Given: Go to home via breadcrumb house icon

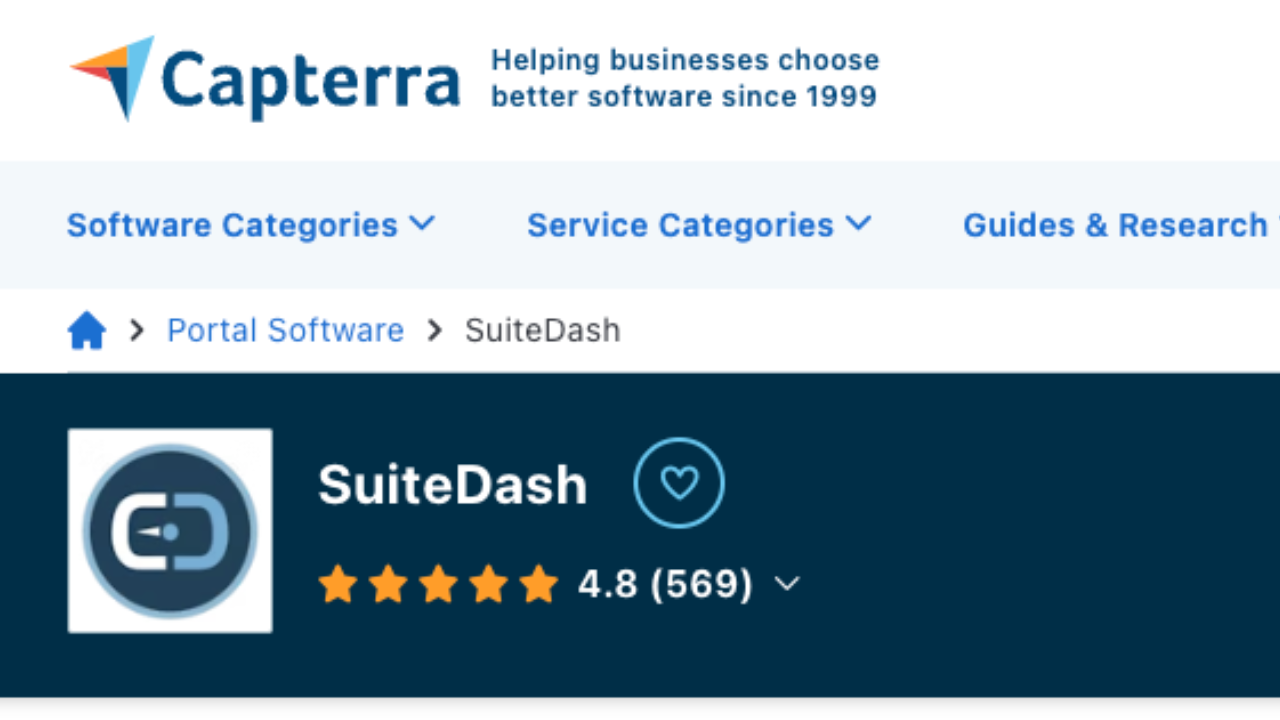Looking at the screenshot, I should 87,330.
